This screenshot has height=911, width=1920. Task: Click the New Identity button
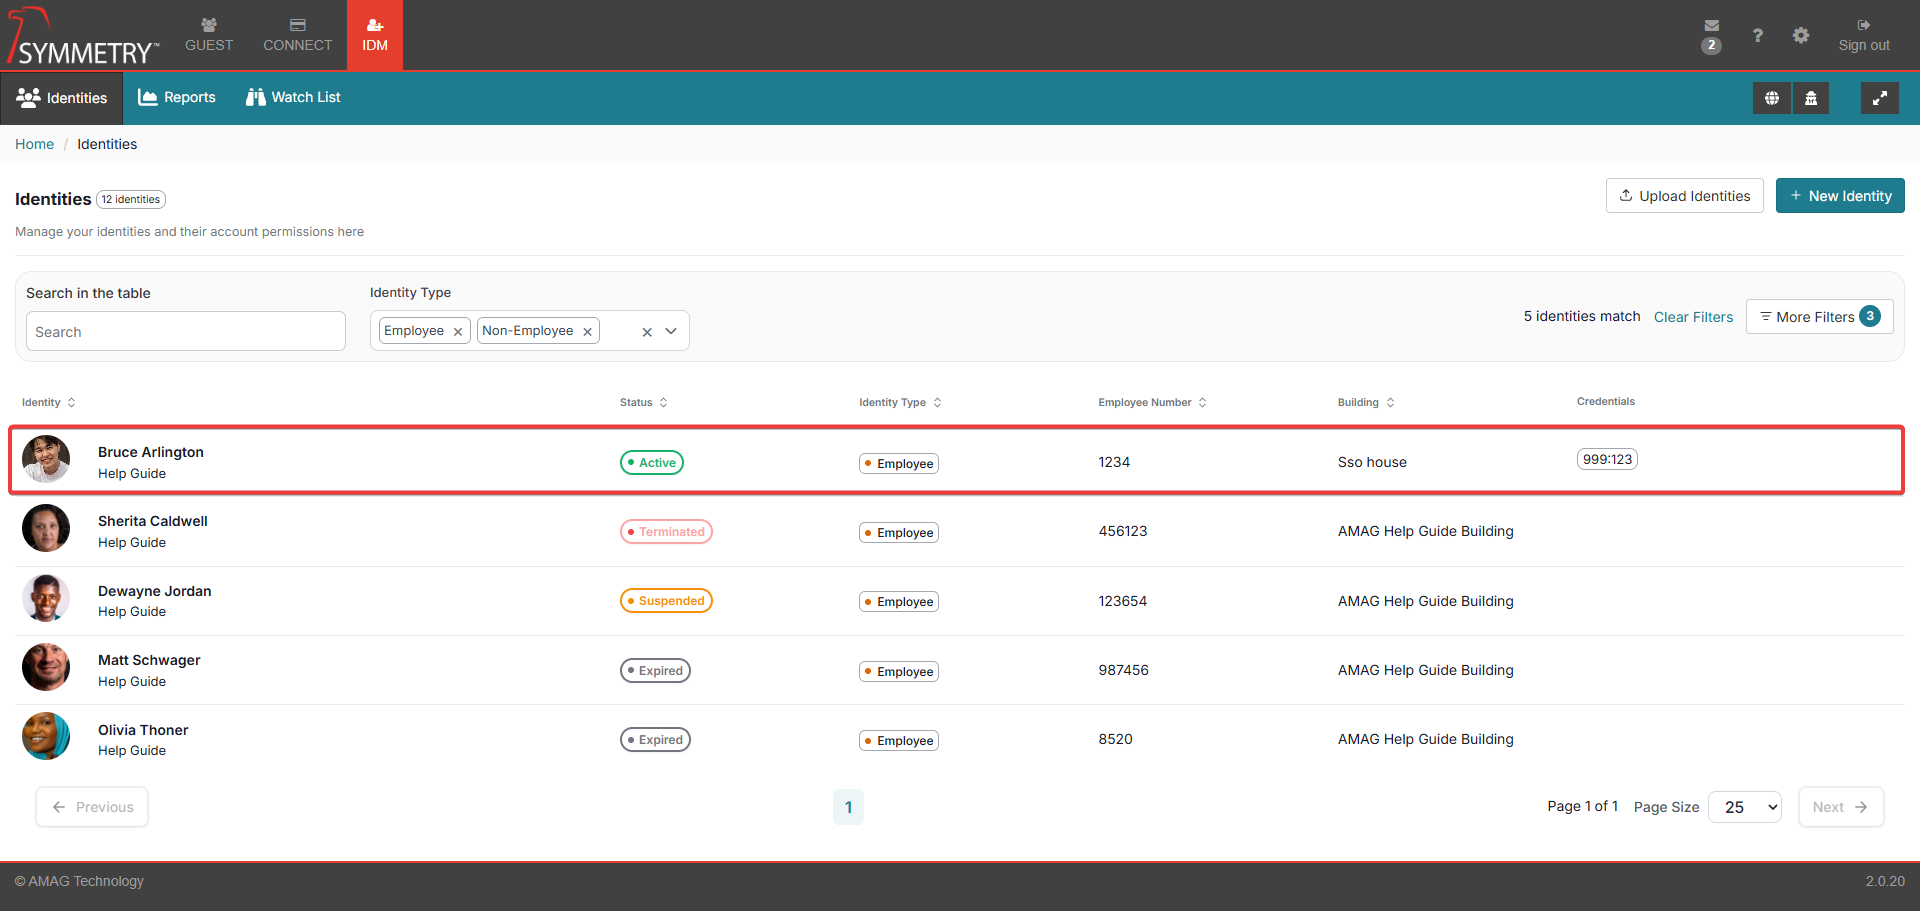(x=1839, y=196)
